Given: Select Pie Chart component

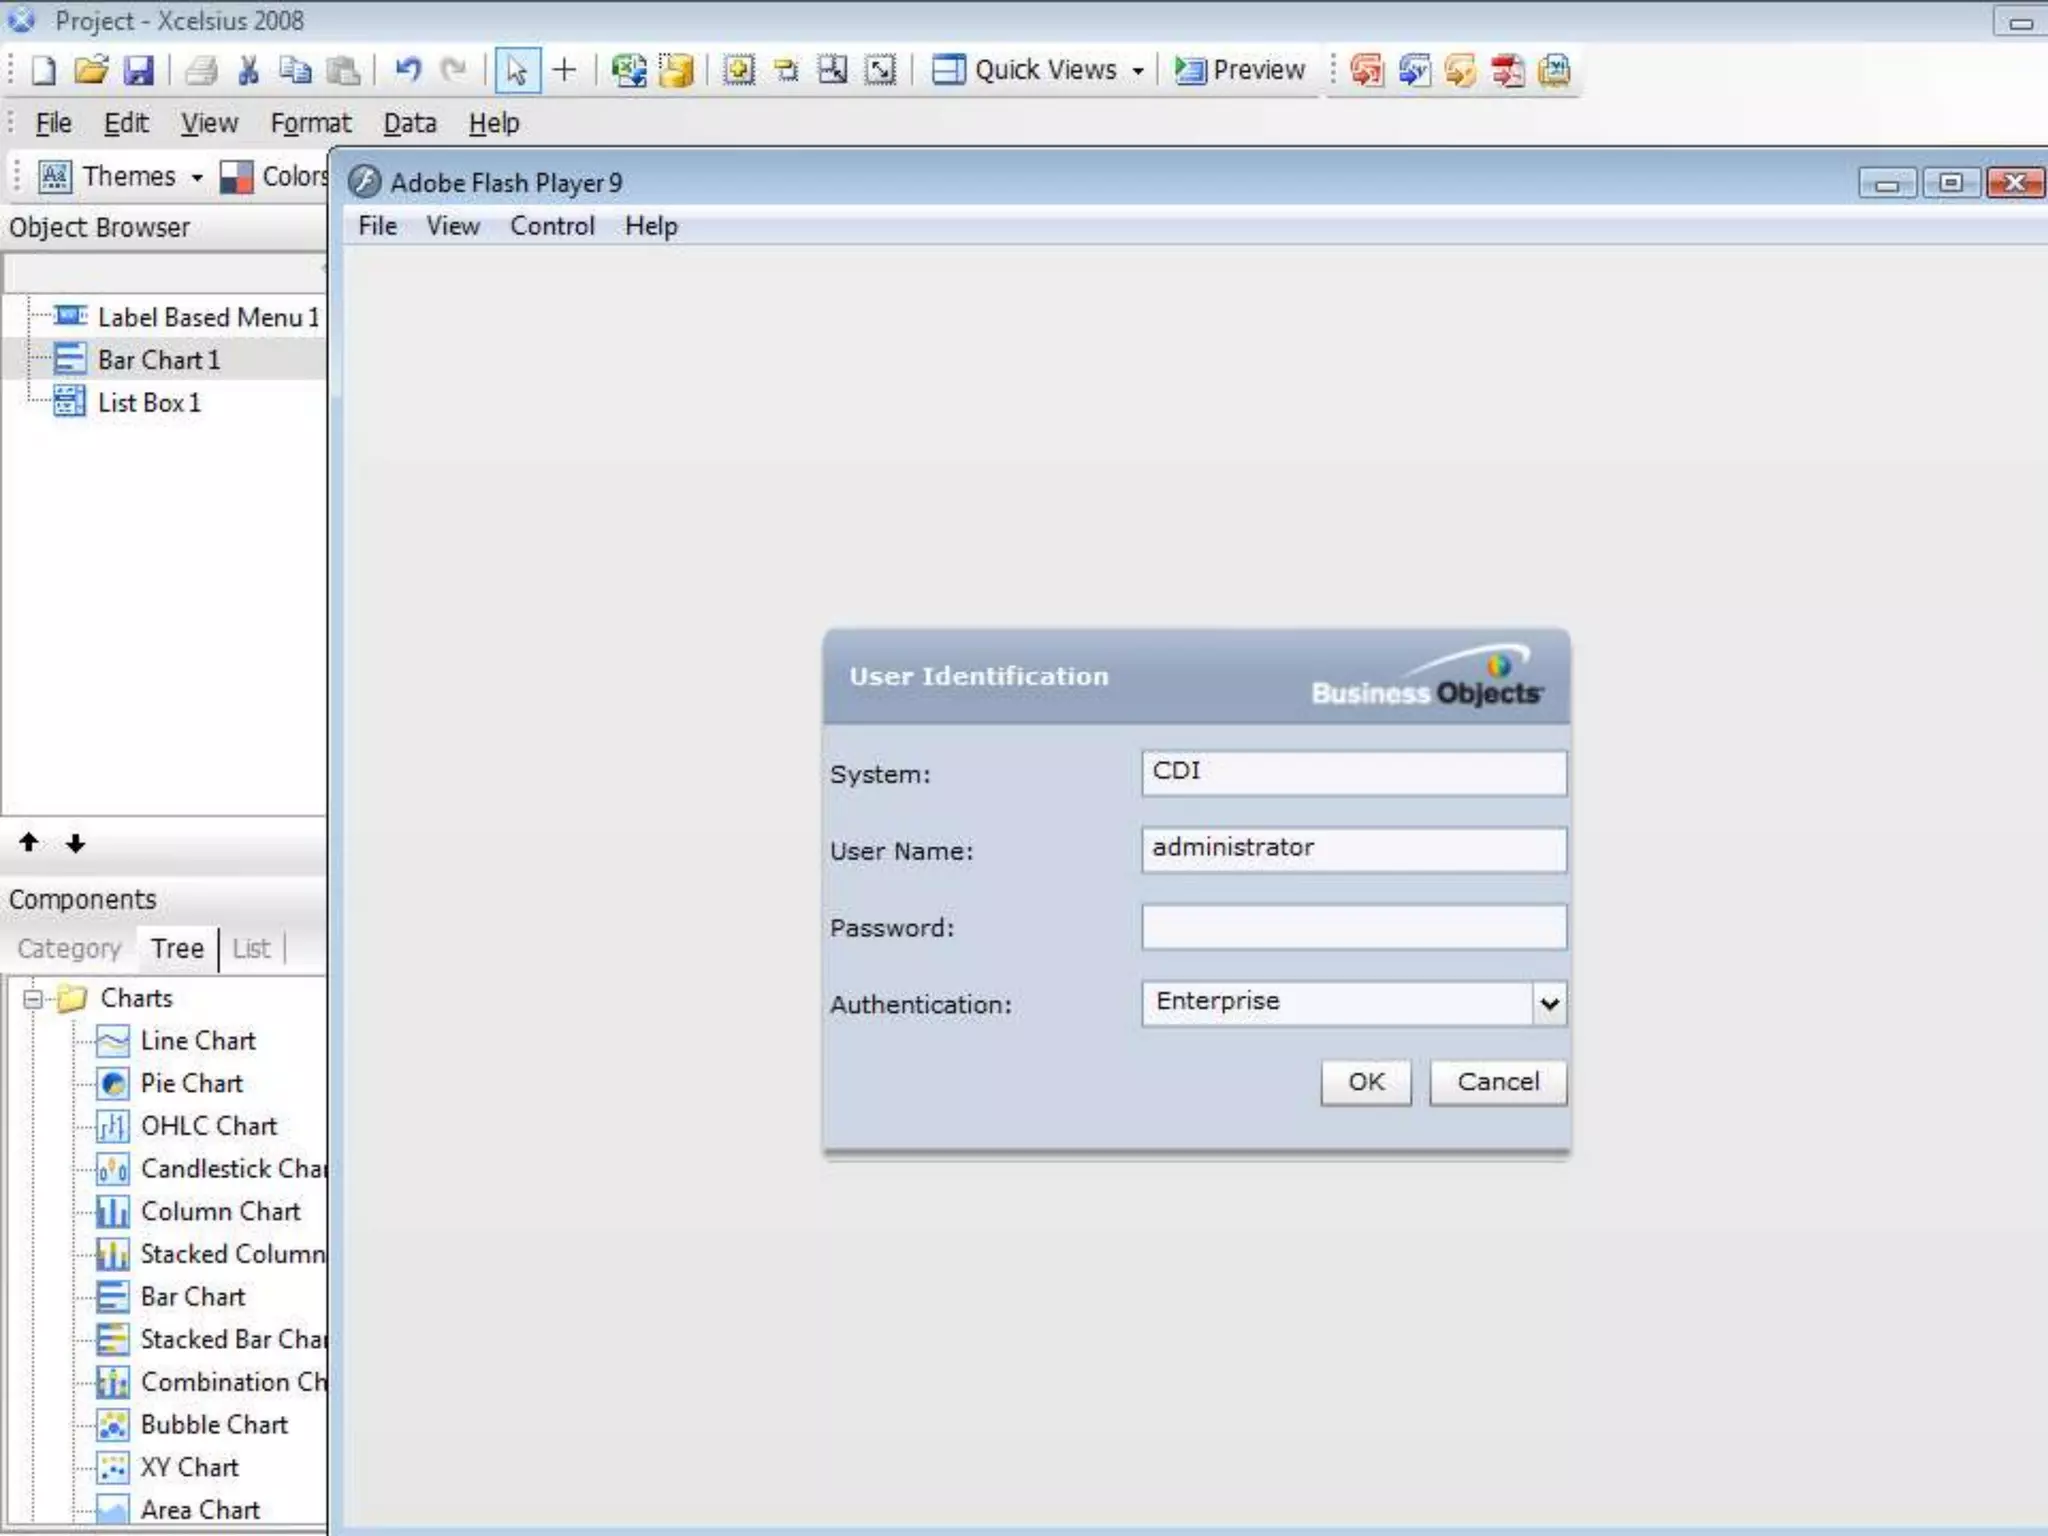Looking at the screenshot, I should (191, 1084).
